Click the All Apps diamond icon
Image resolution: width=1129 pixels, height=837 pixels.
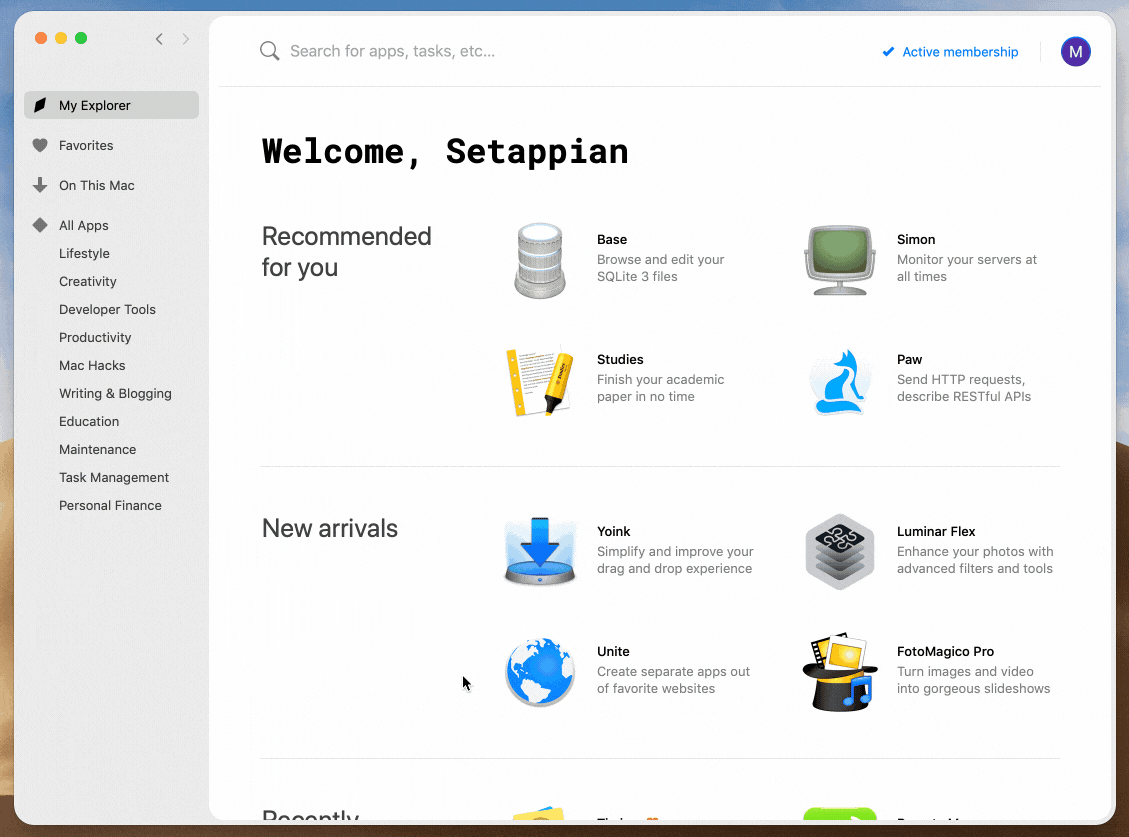[40, 225]
